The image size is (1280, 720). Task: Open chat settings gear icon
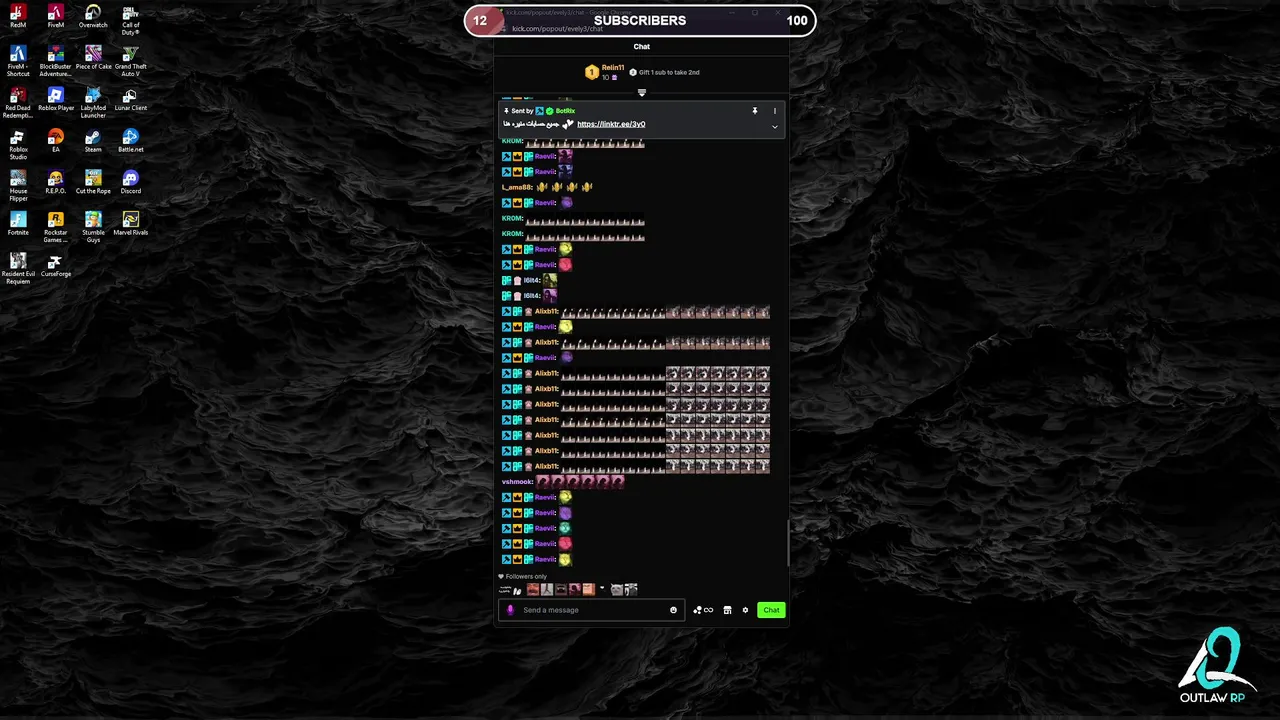pyautogui.click(x=745, y=610)
